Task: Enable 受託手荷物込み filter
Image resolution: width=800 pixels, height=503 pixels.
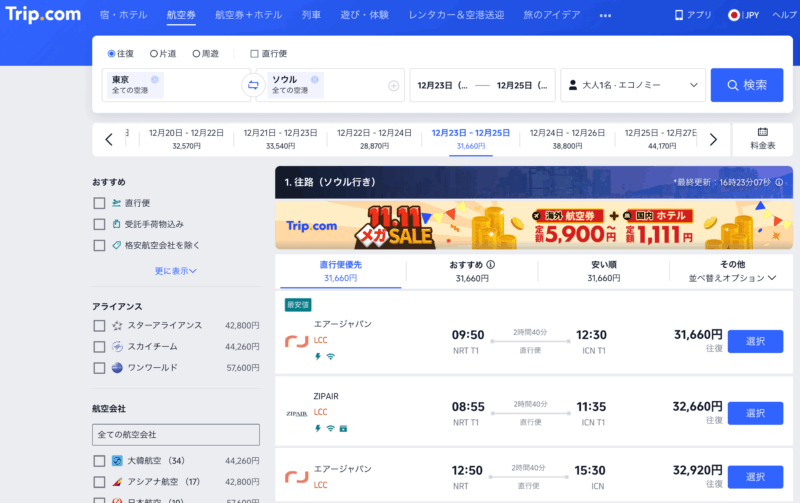Action: tap(99, 224)
